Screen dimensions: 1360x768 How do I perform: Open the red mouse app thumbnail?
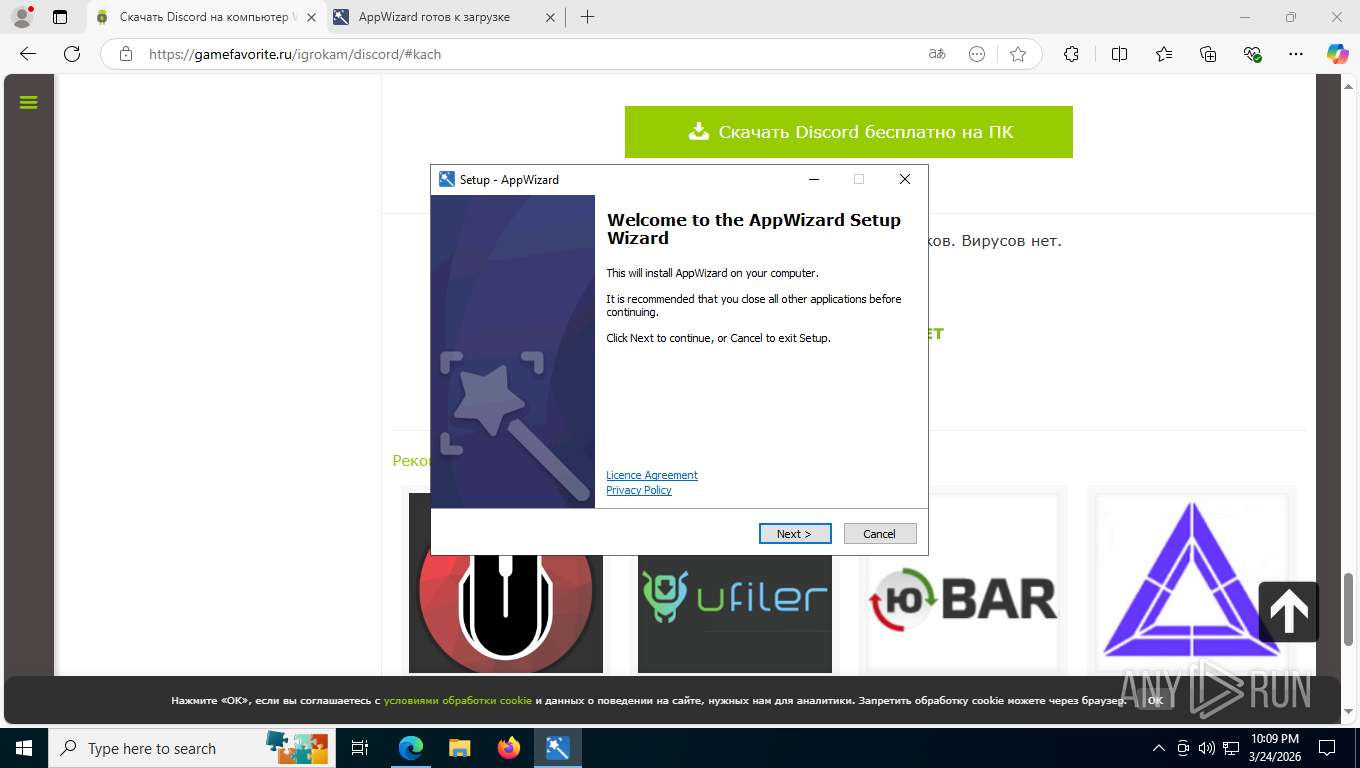tap(506, 583)
